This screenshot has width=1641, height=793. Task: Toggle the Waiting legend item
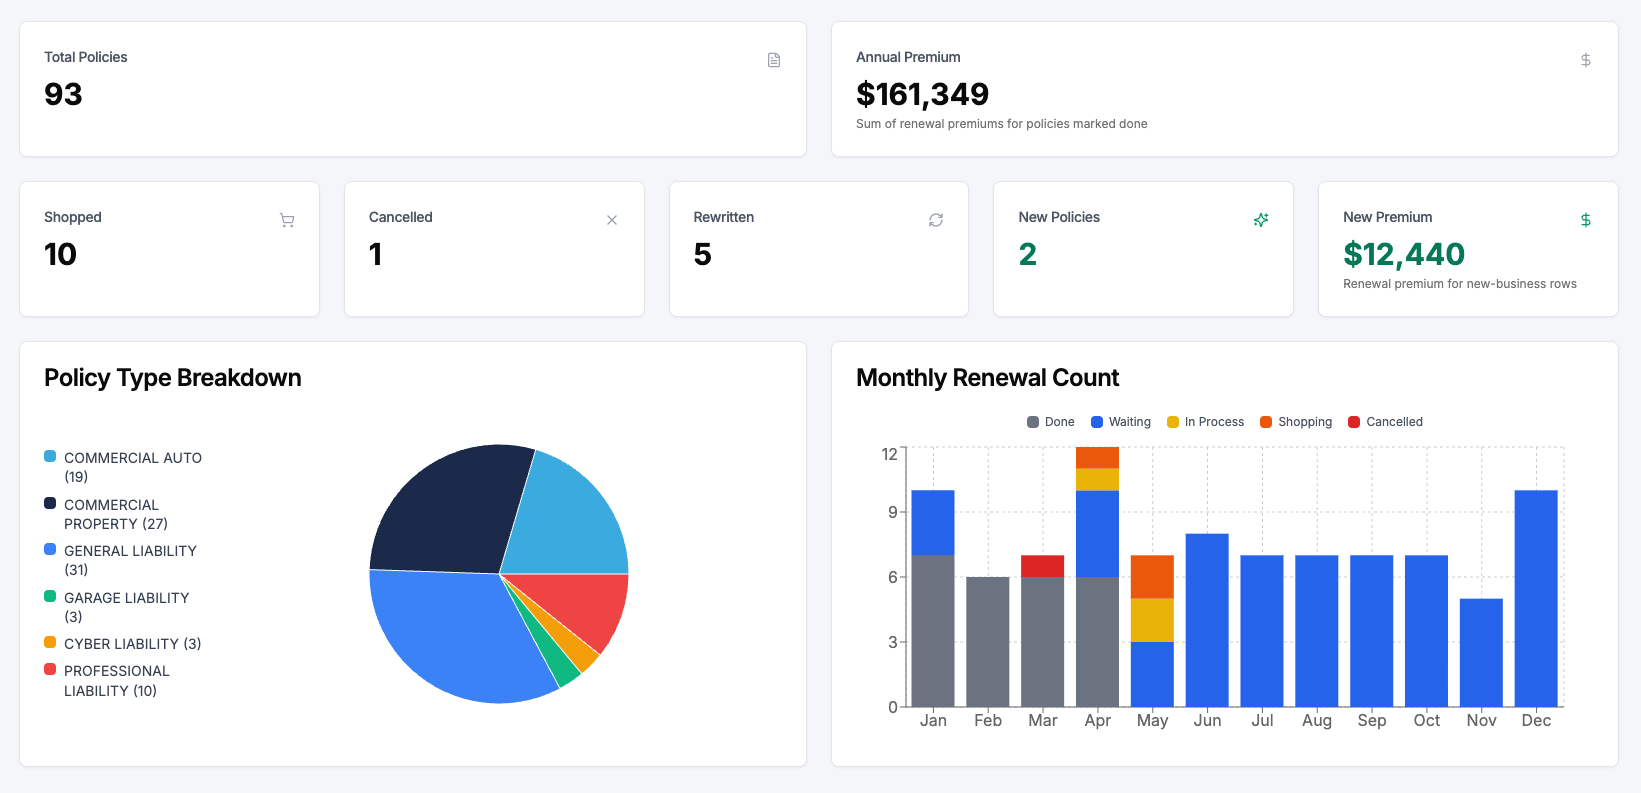[x=1121, y=422]
